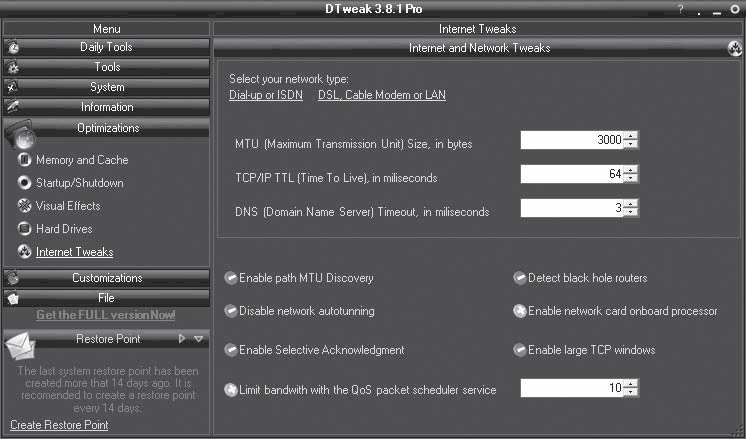
Task: Click the Optimizations globe icon
Action: (21, 135)
